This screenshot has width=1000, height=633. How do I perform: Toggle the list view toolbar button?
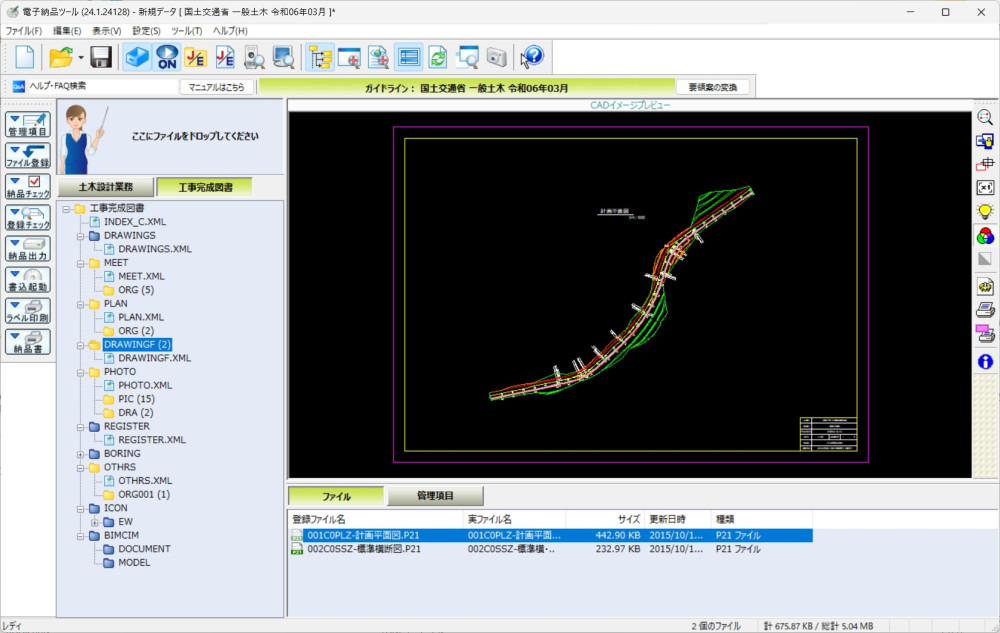408,57
